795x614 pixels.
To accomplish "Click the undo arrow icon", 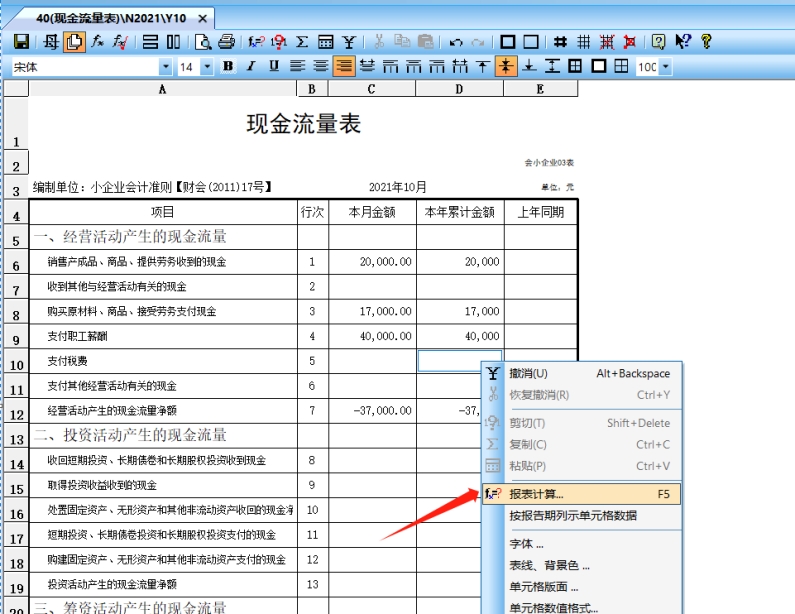I will tap(456, 42).
